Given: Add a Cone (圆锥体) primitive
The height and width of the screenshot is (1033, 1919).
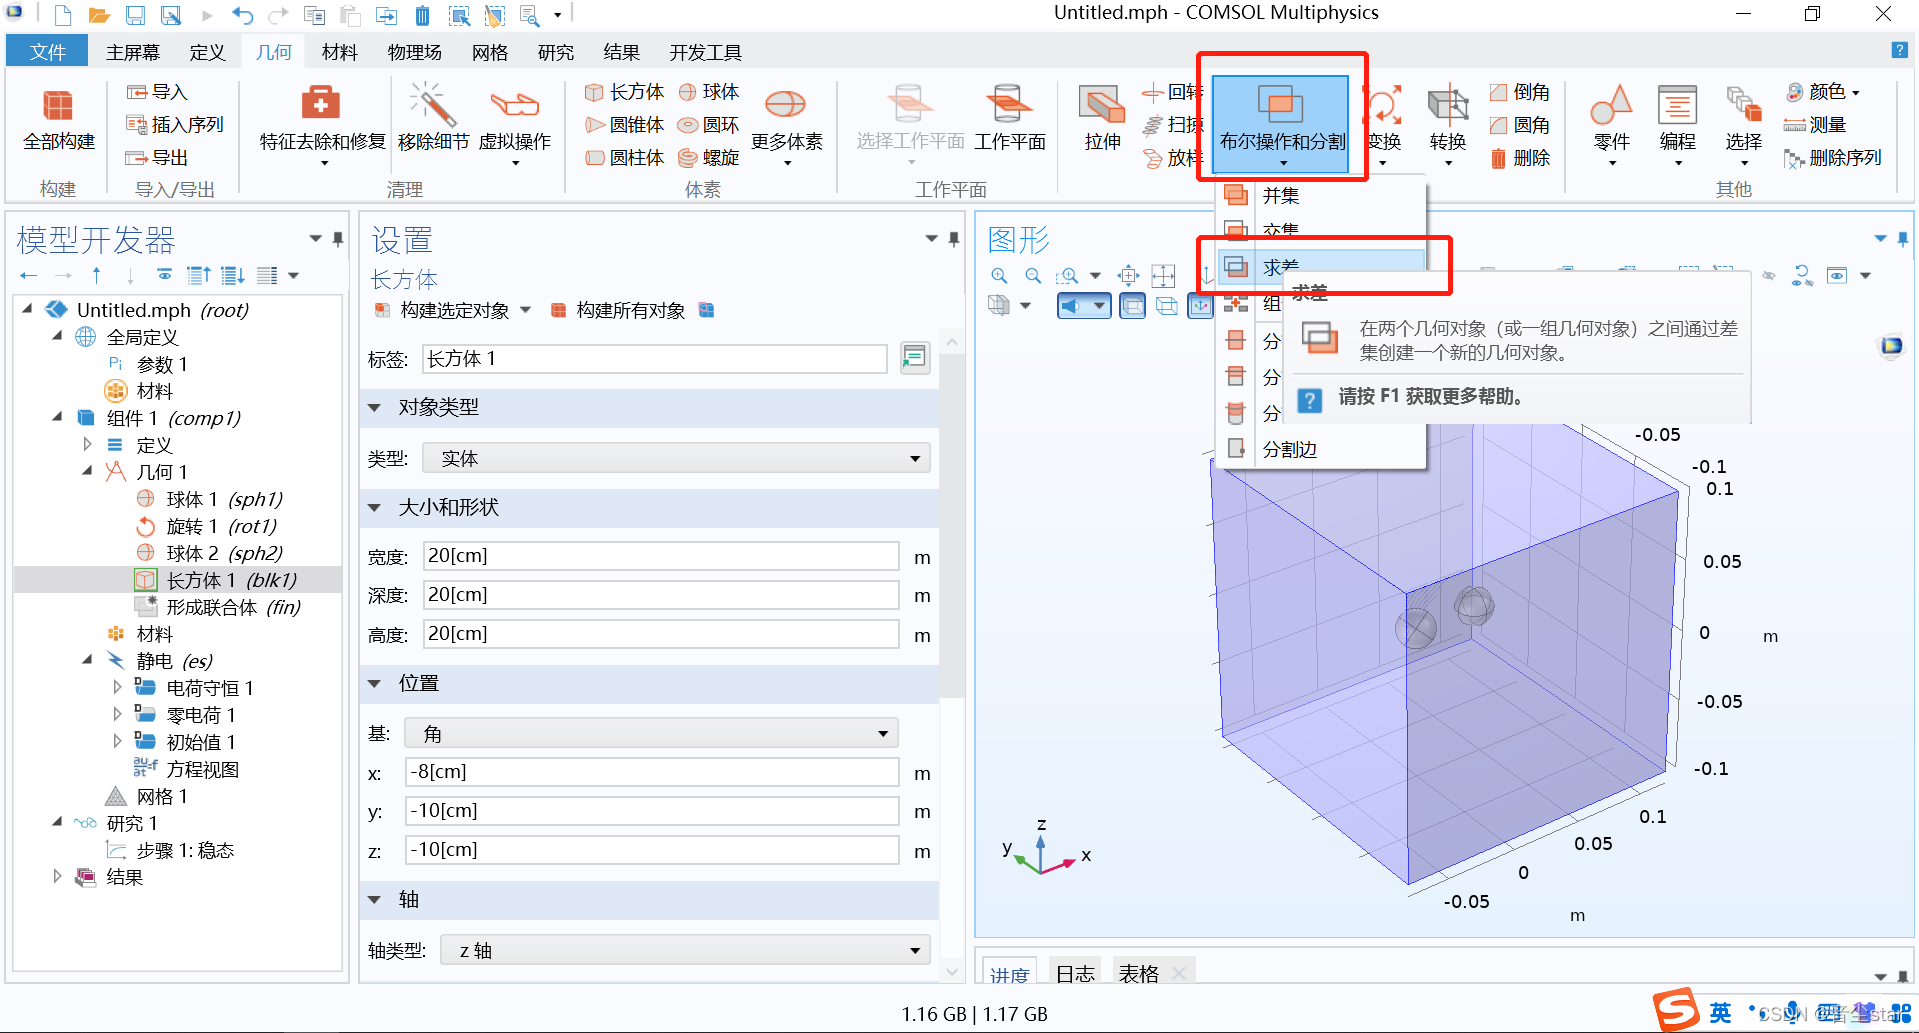Looking at the screenshot, I should click(x=625, y=125).
